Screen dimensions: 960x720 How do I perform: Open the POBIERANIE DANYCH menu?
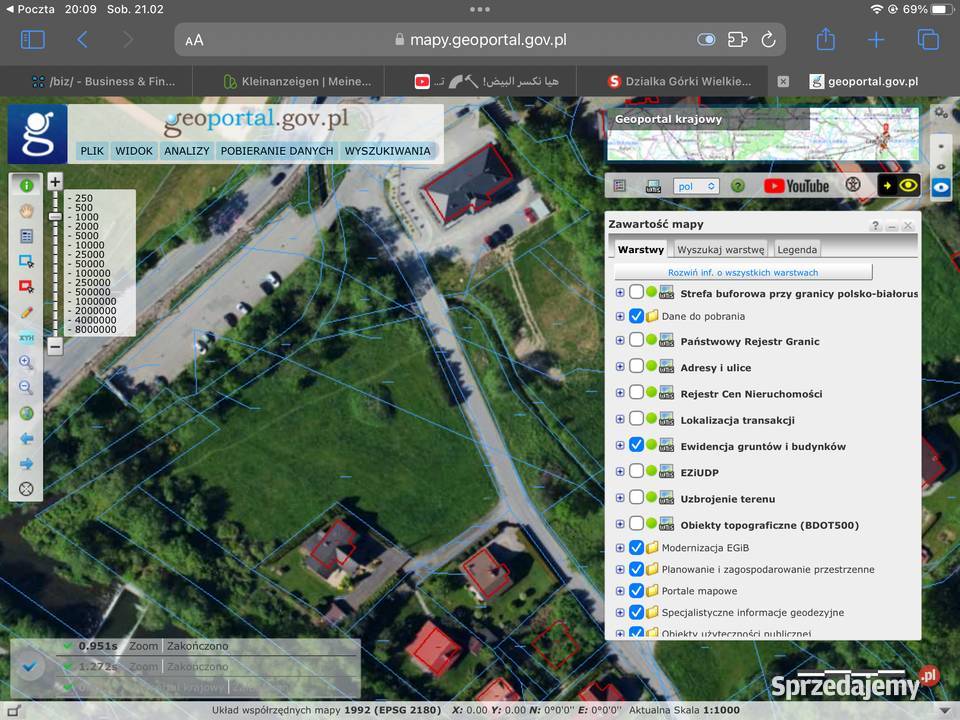[276, 151]
